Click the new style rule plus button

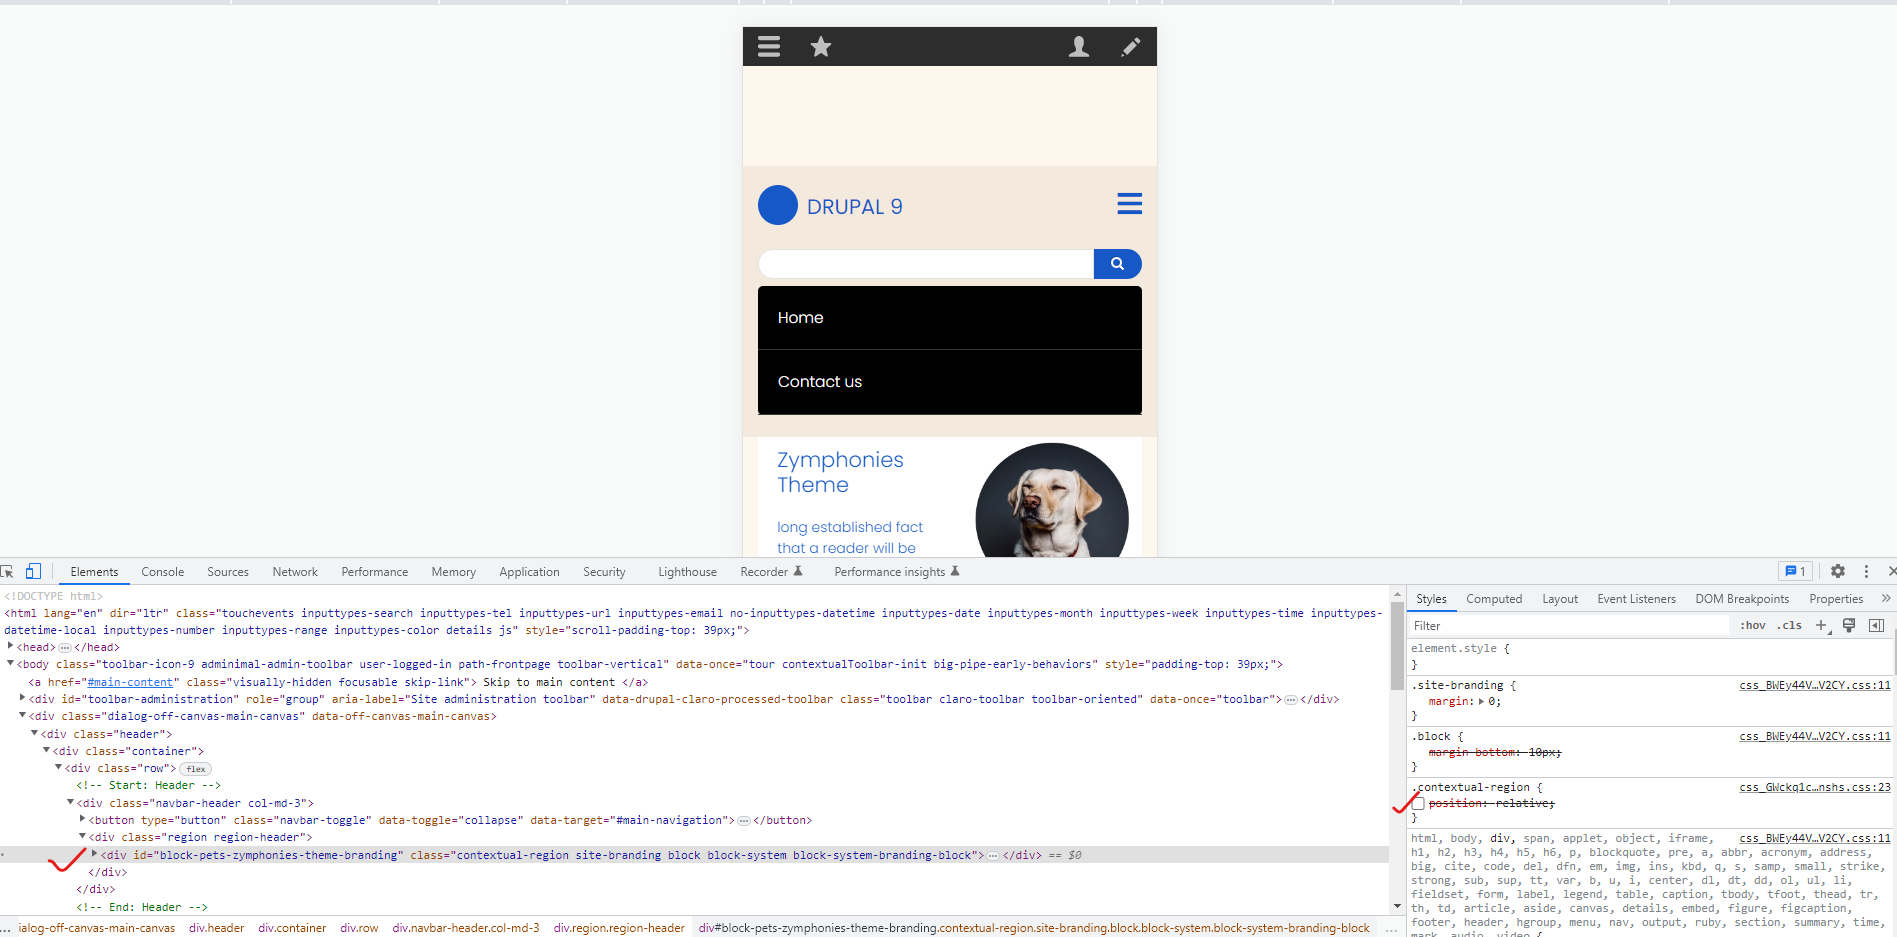[x=1820, y=625]
